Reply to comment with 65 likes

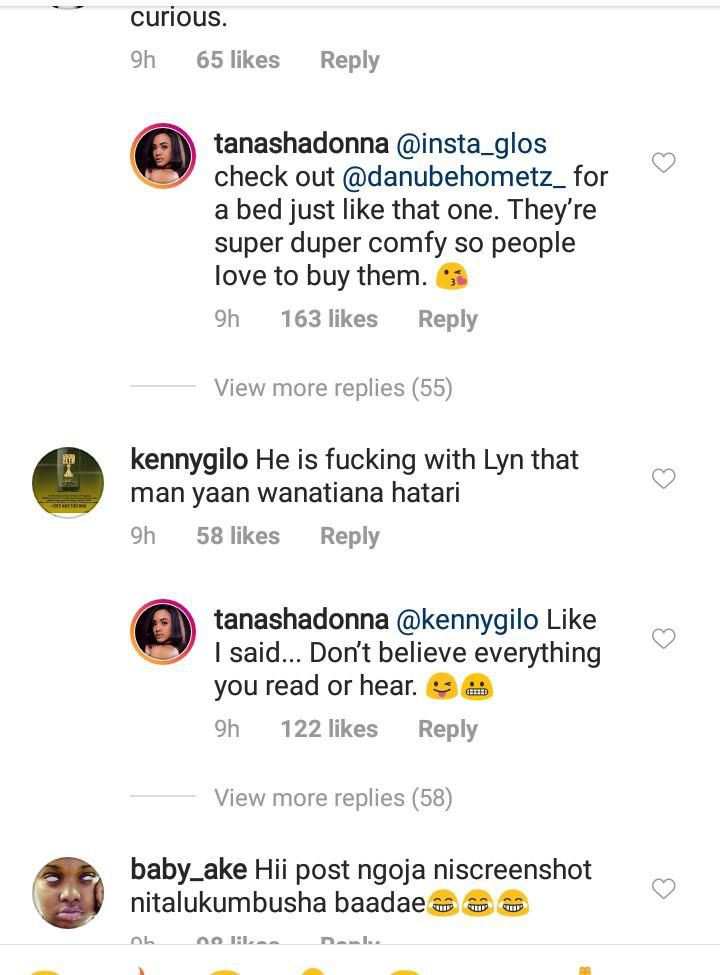point(349,60)
